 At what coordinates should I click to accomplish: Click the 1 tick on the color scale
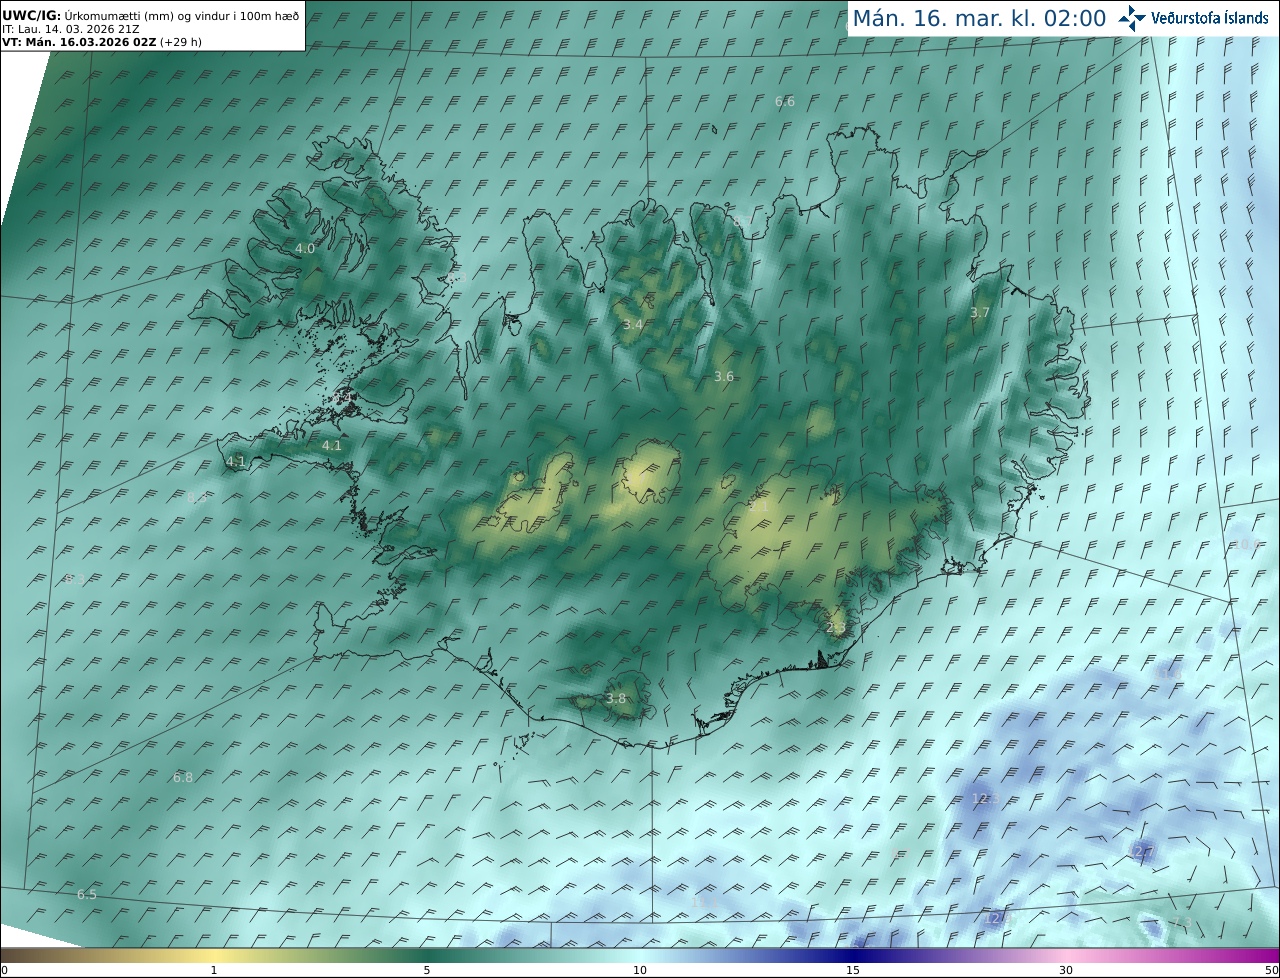pyautogui.click(x=214, y=970)
